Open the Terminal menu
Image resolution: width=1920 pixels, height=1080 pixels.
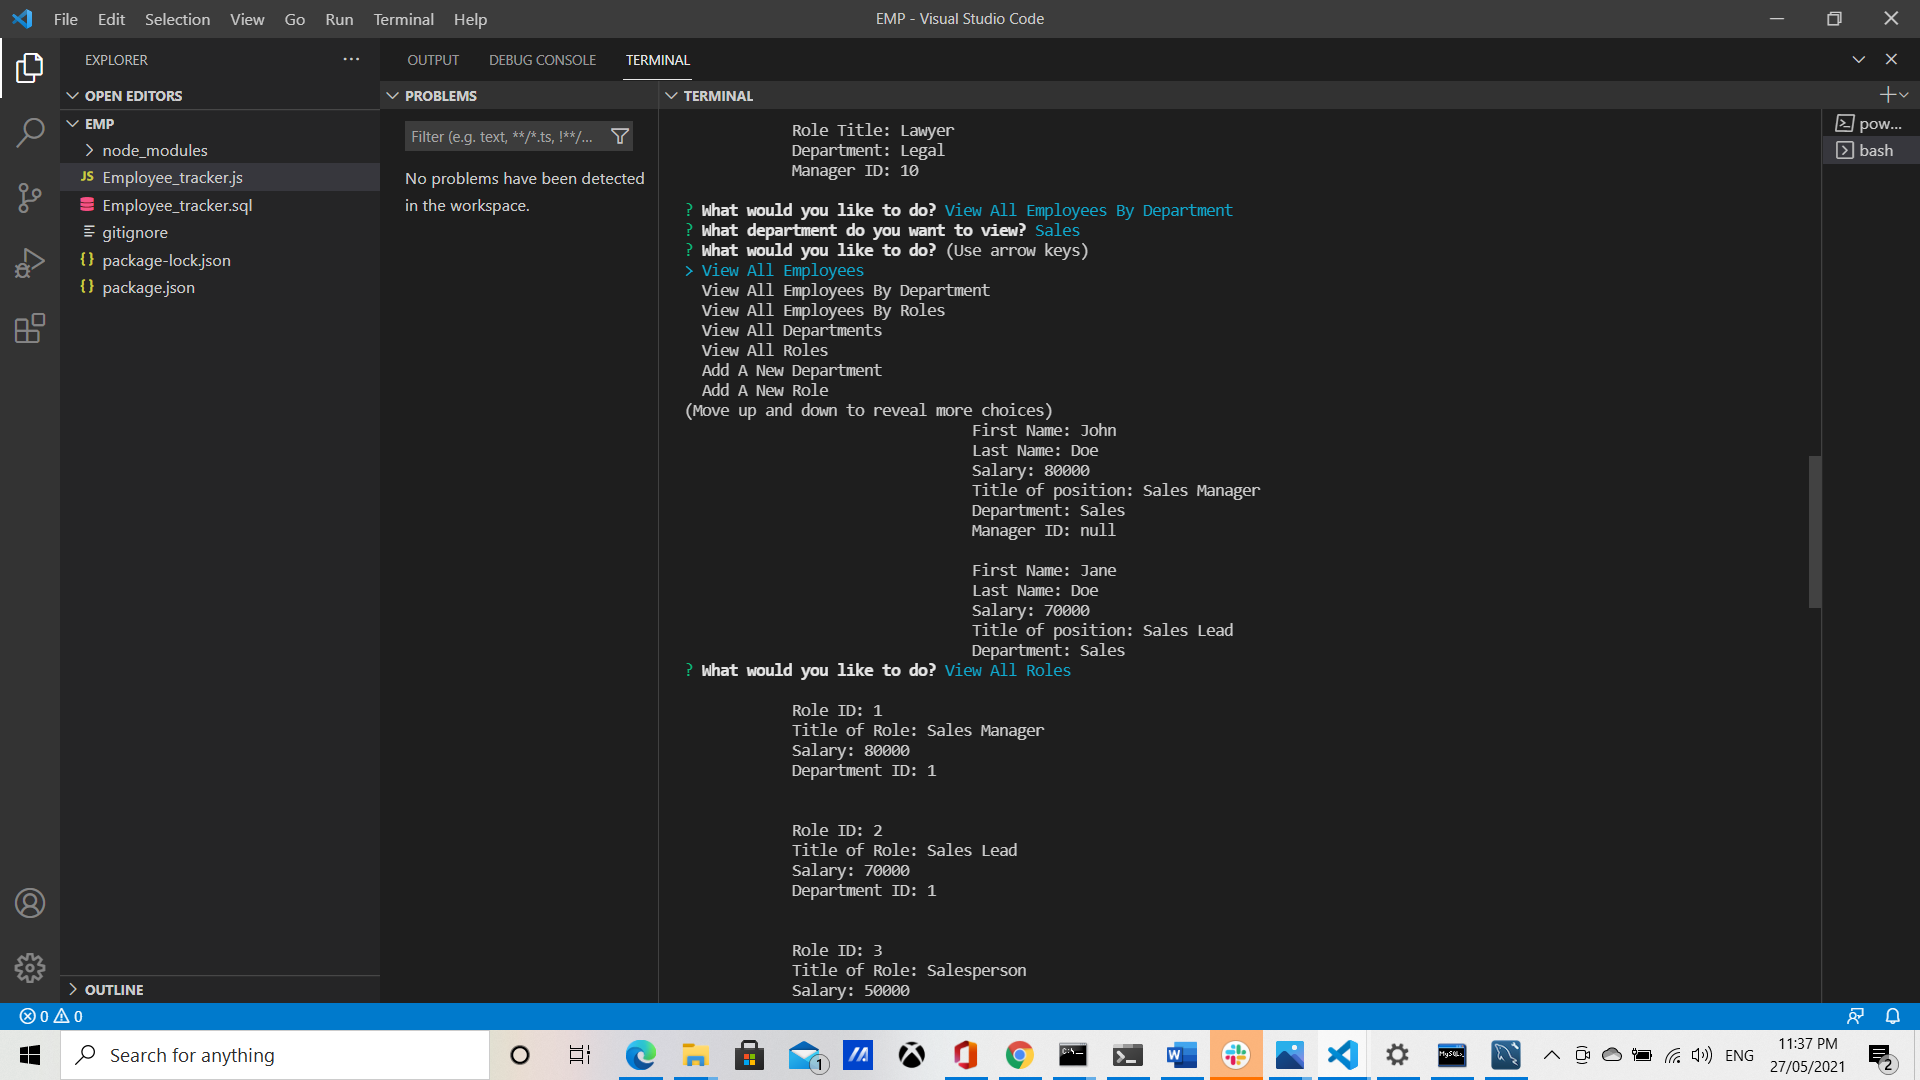pos(402,19)
